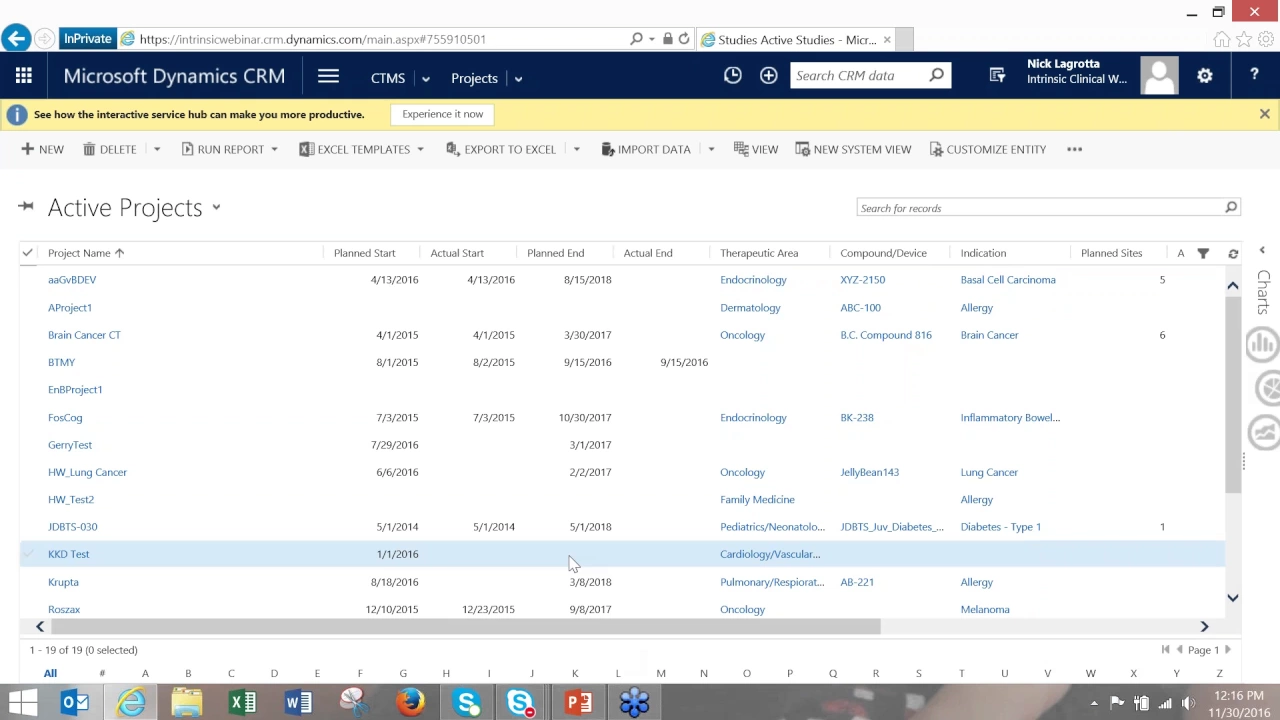
Task: Open the settings gear
Action: click(1205, 76)
